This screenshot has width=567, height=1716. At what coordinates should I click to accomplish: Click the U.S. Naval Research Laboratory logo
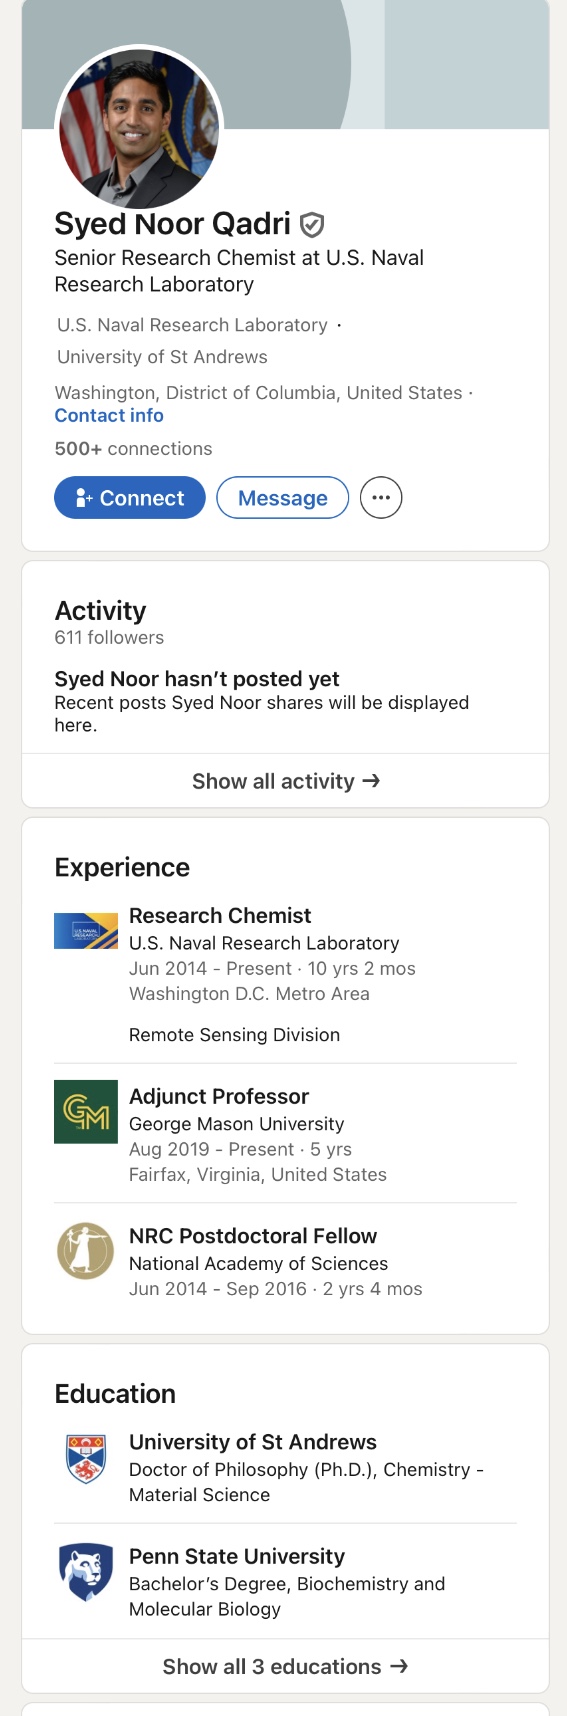(86, 931)
